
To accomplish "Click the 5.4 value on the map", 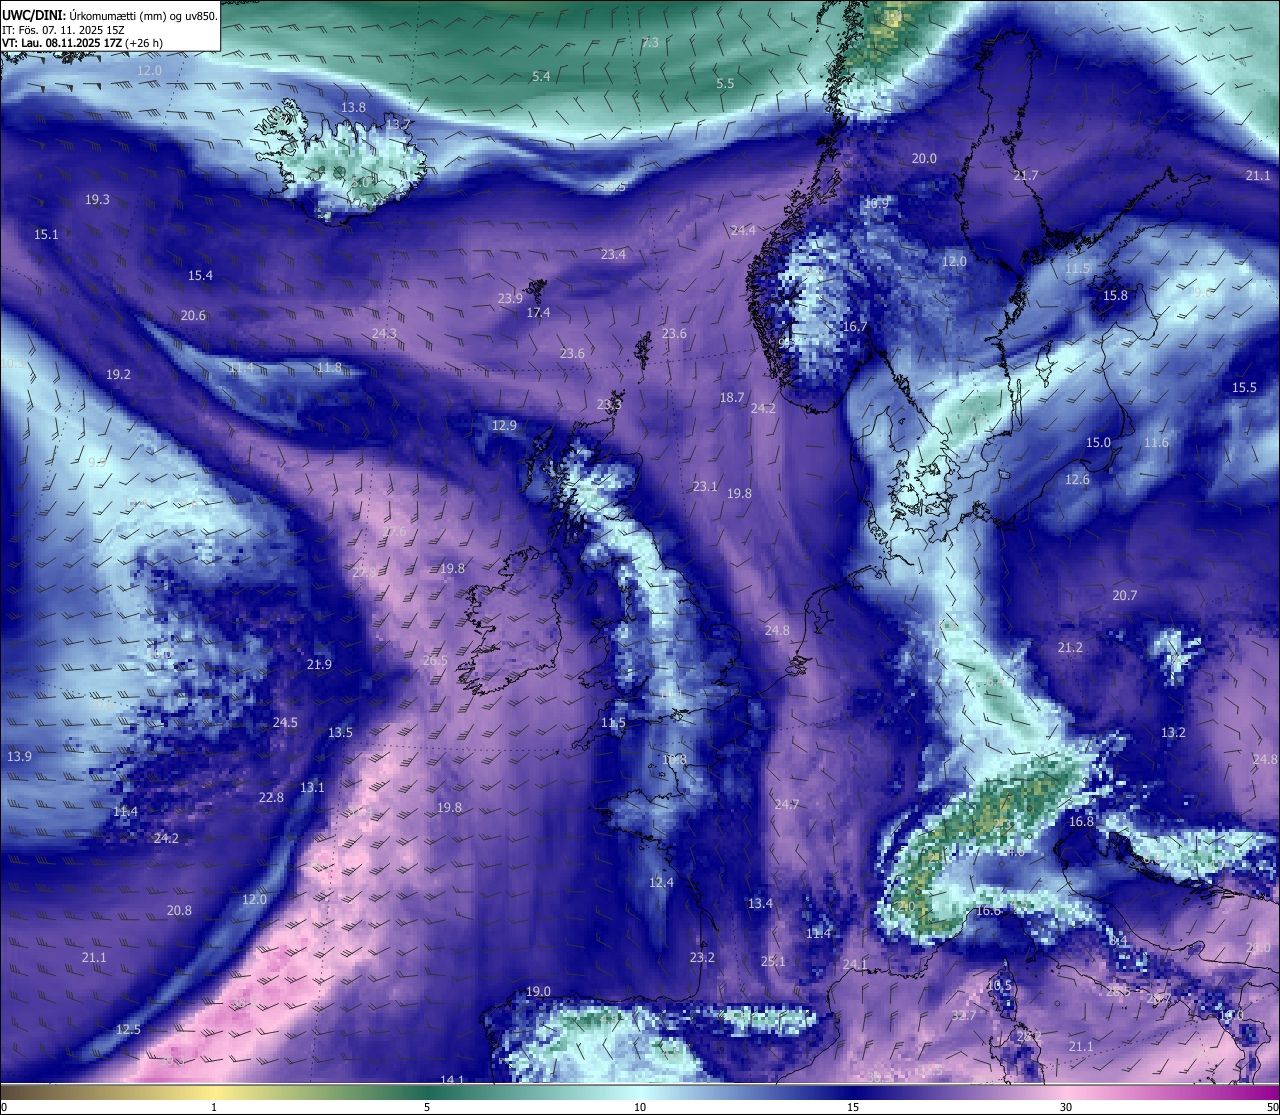I will tap(541, 77).
